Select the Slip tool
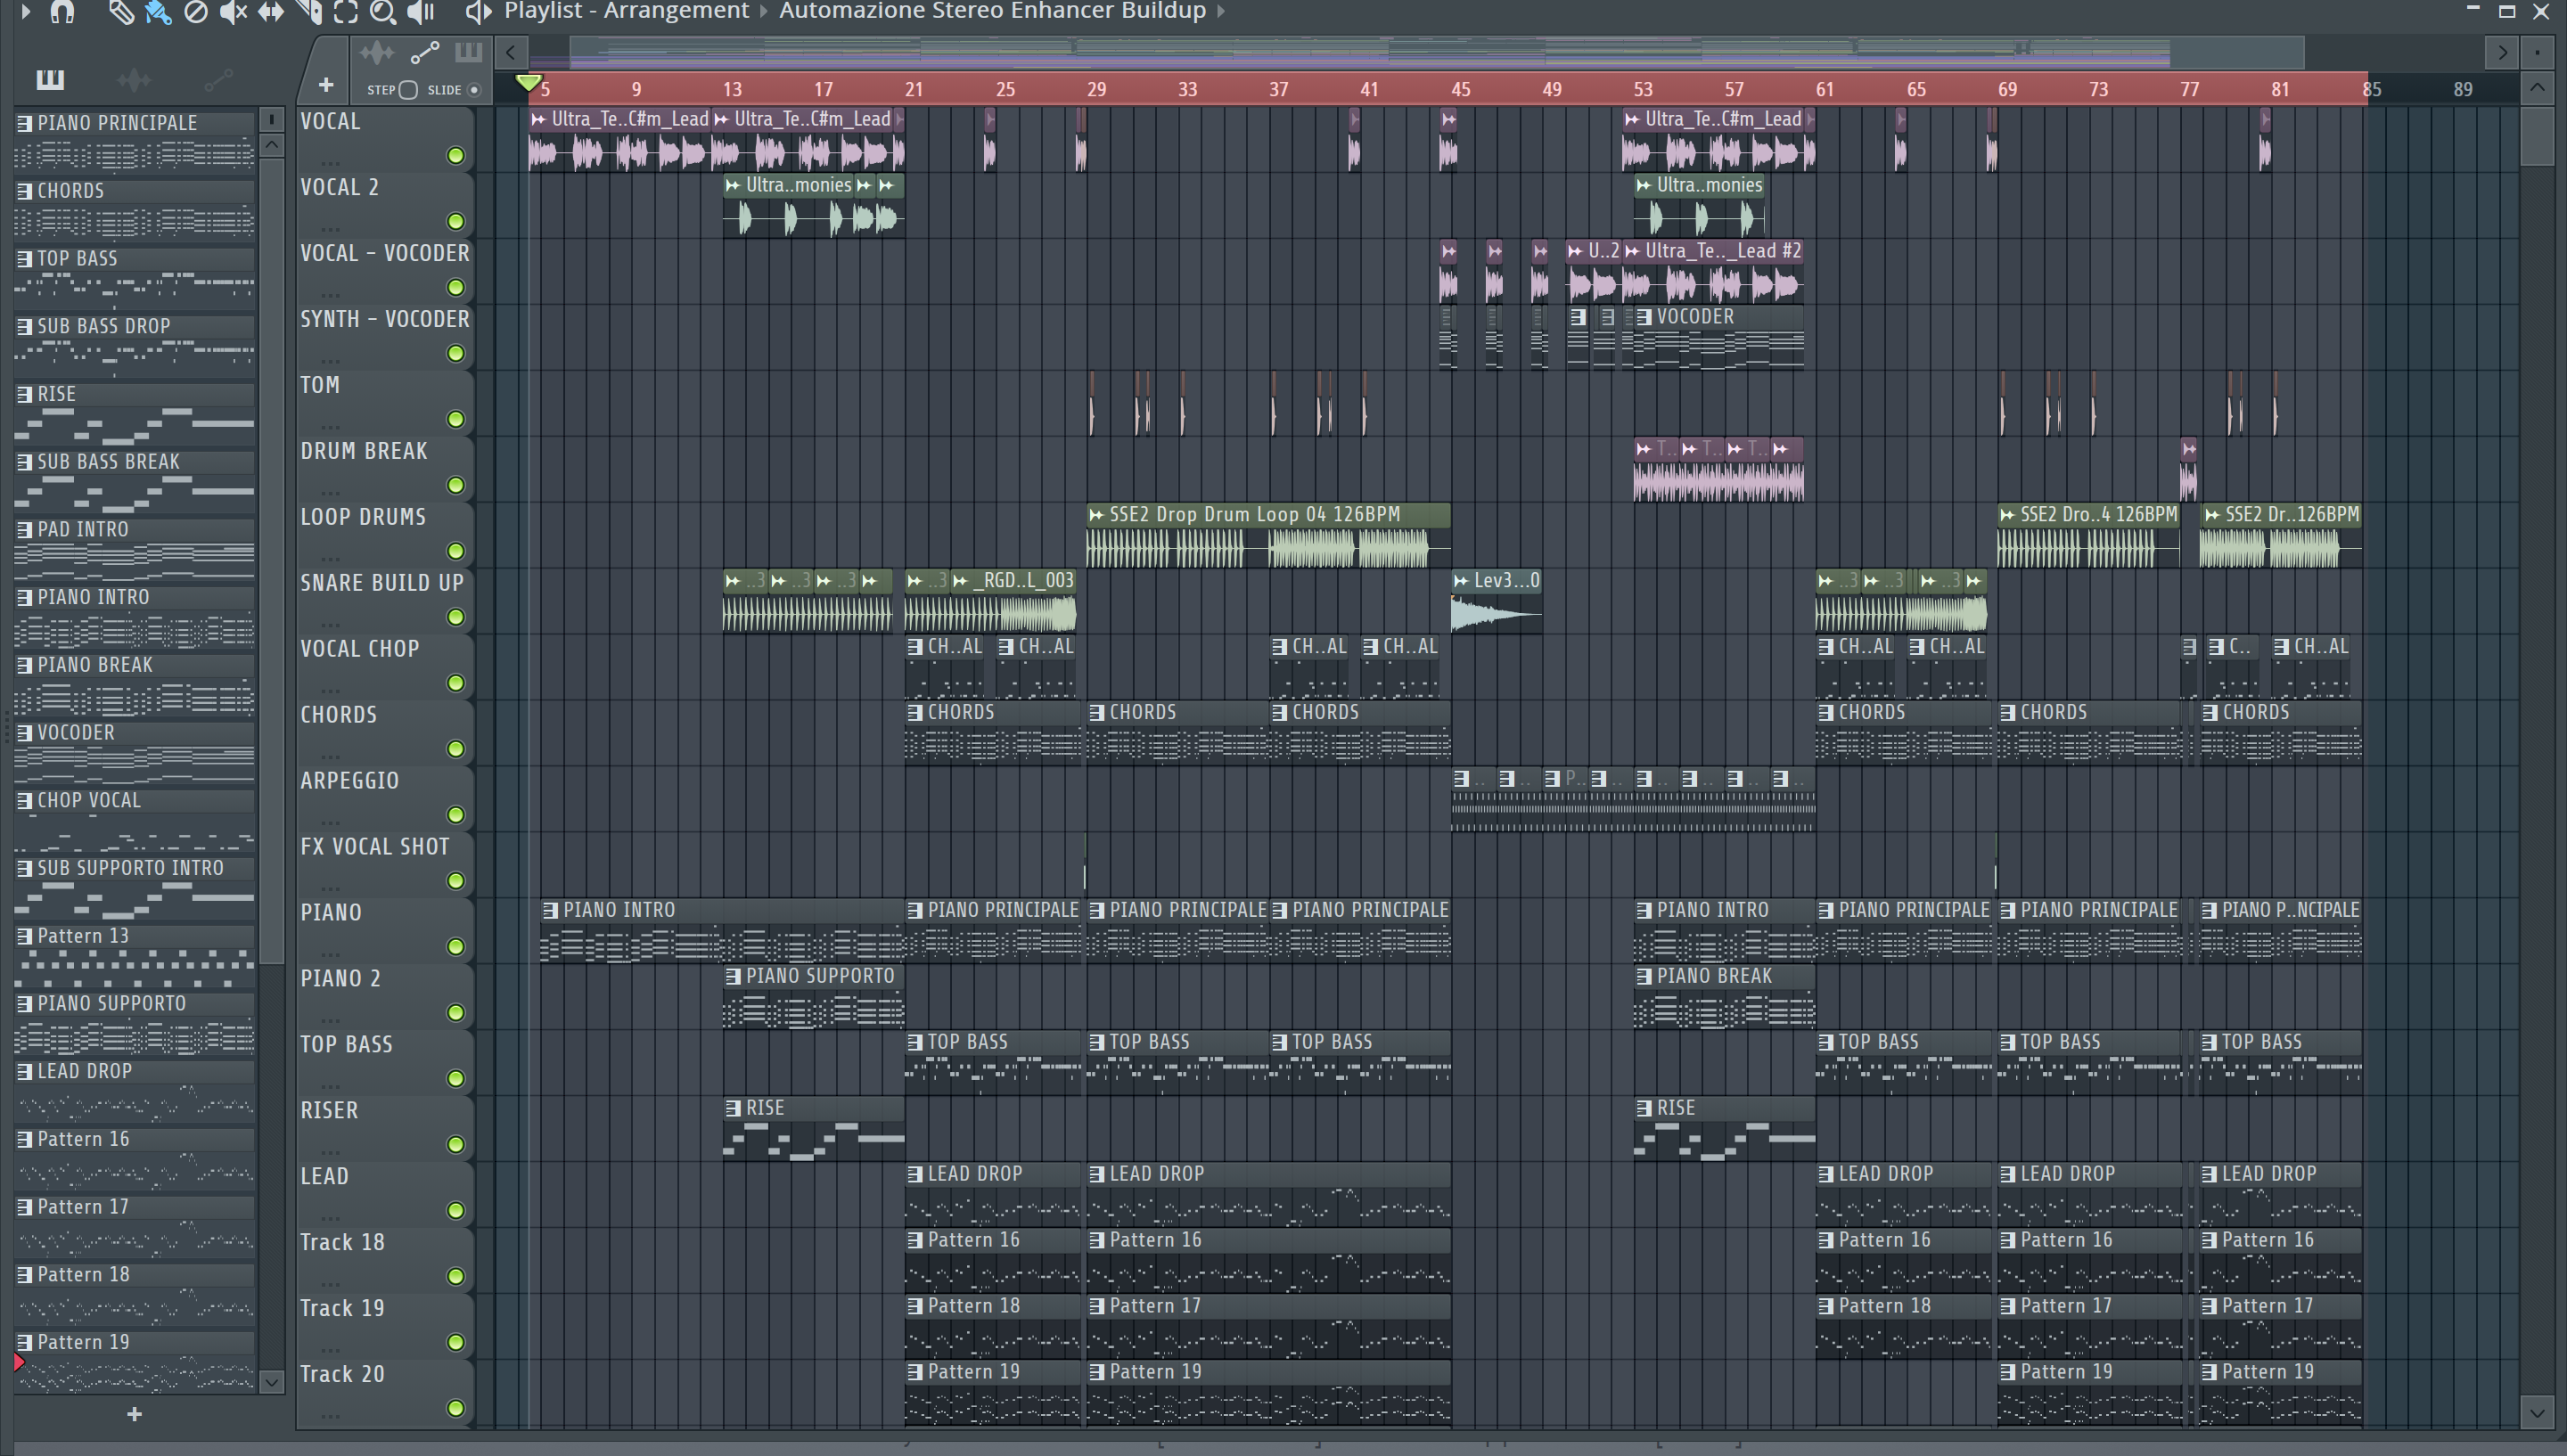2567x1456 pixels. tap(271, 11)
